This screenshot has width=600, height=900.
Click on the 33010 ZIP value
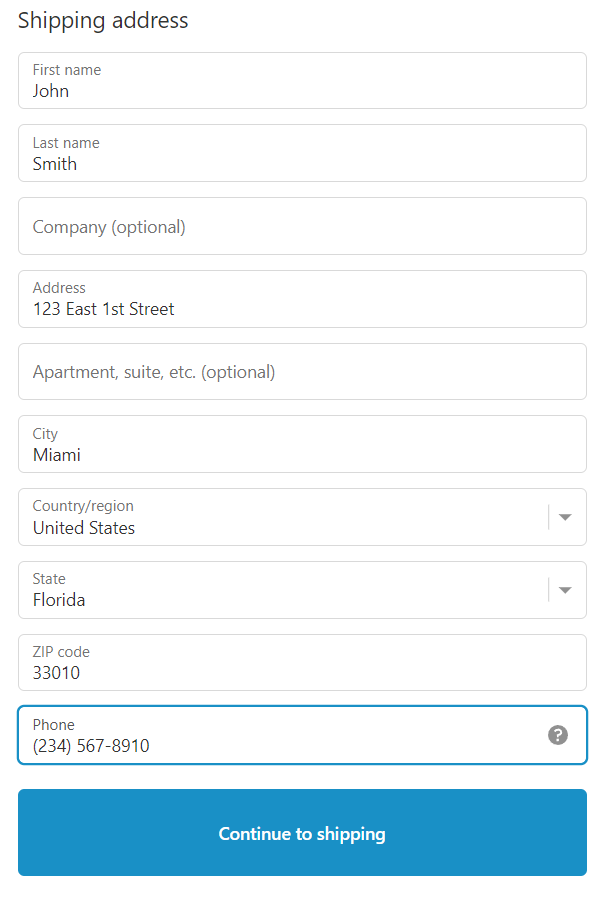tap(56, 673)
